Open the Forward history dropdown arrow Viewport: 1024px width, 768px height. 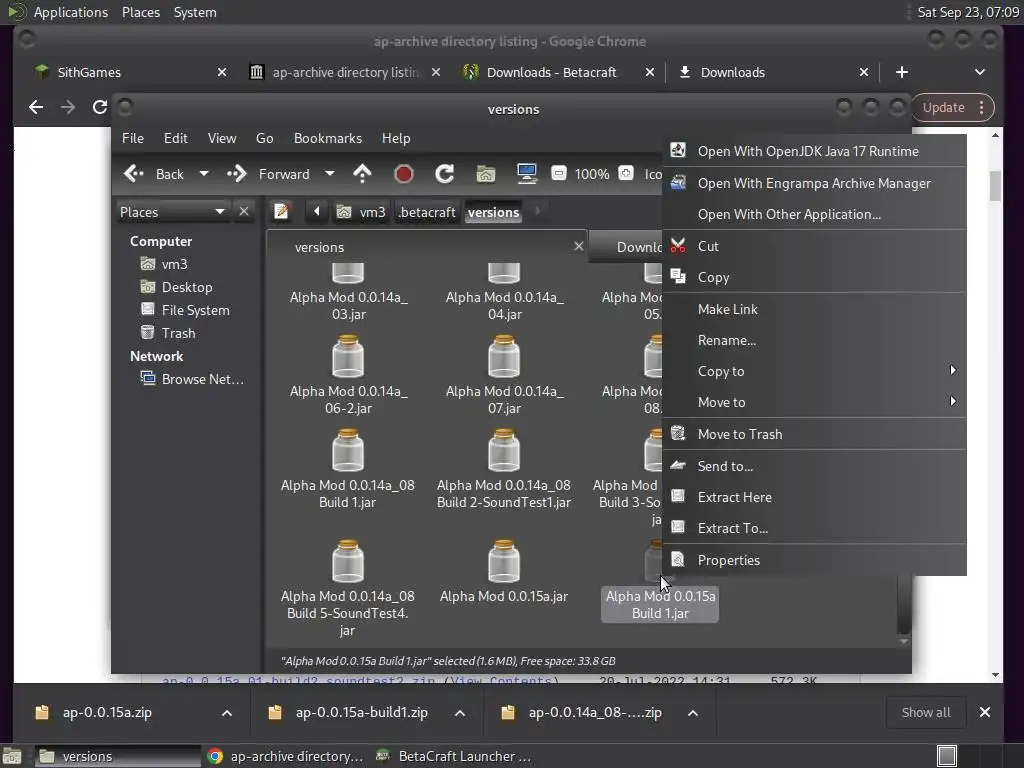(x=330, y=174)
